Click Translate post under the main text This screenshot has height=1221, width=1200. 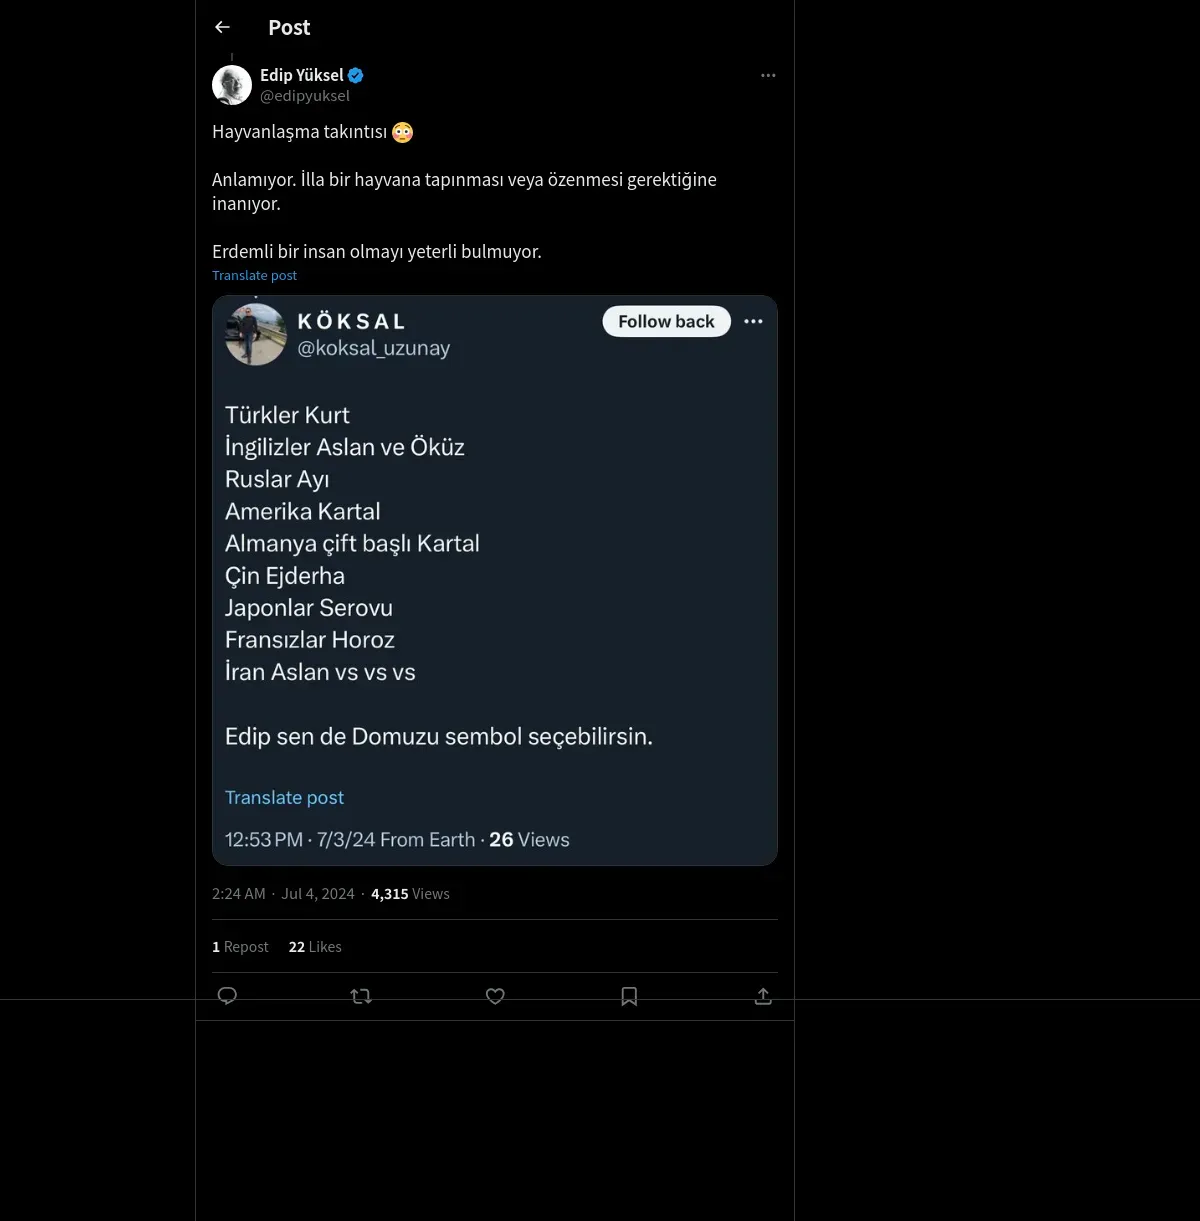[x=254, y=275]
